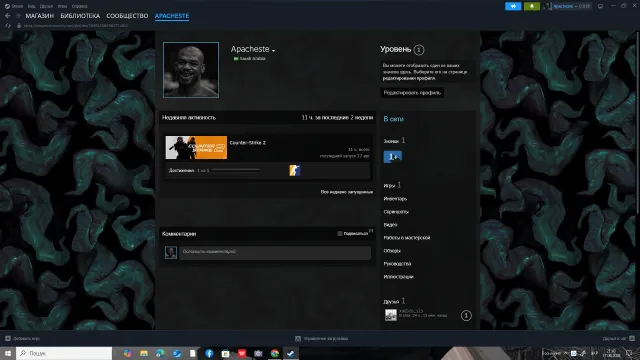
Task: Reload the page with the refresh icon
Action: [x=8, y=25]
